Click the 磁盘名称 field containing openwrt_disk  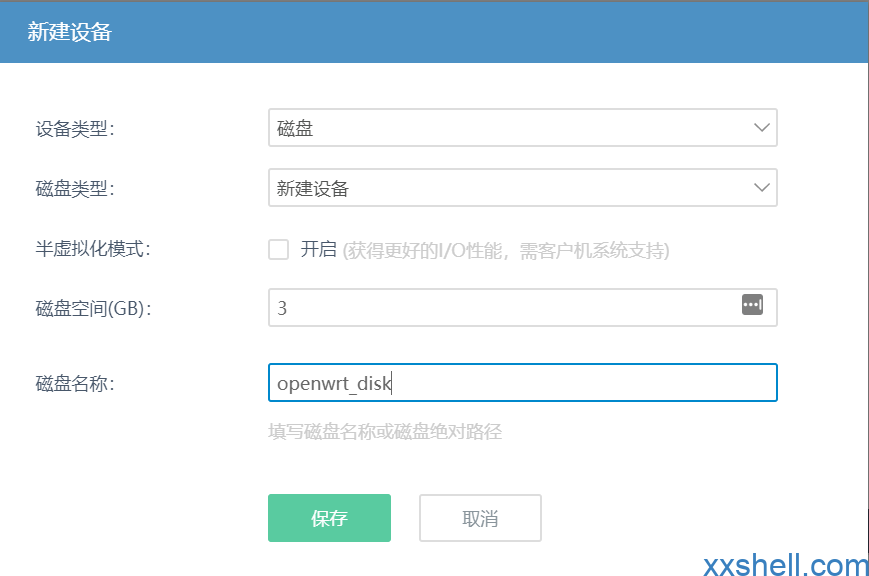click(x=522, y=382)
